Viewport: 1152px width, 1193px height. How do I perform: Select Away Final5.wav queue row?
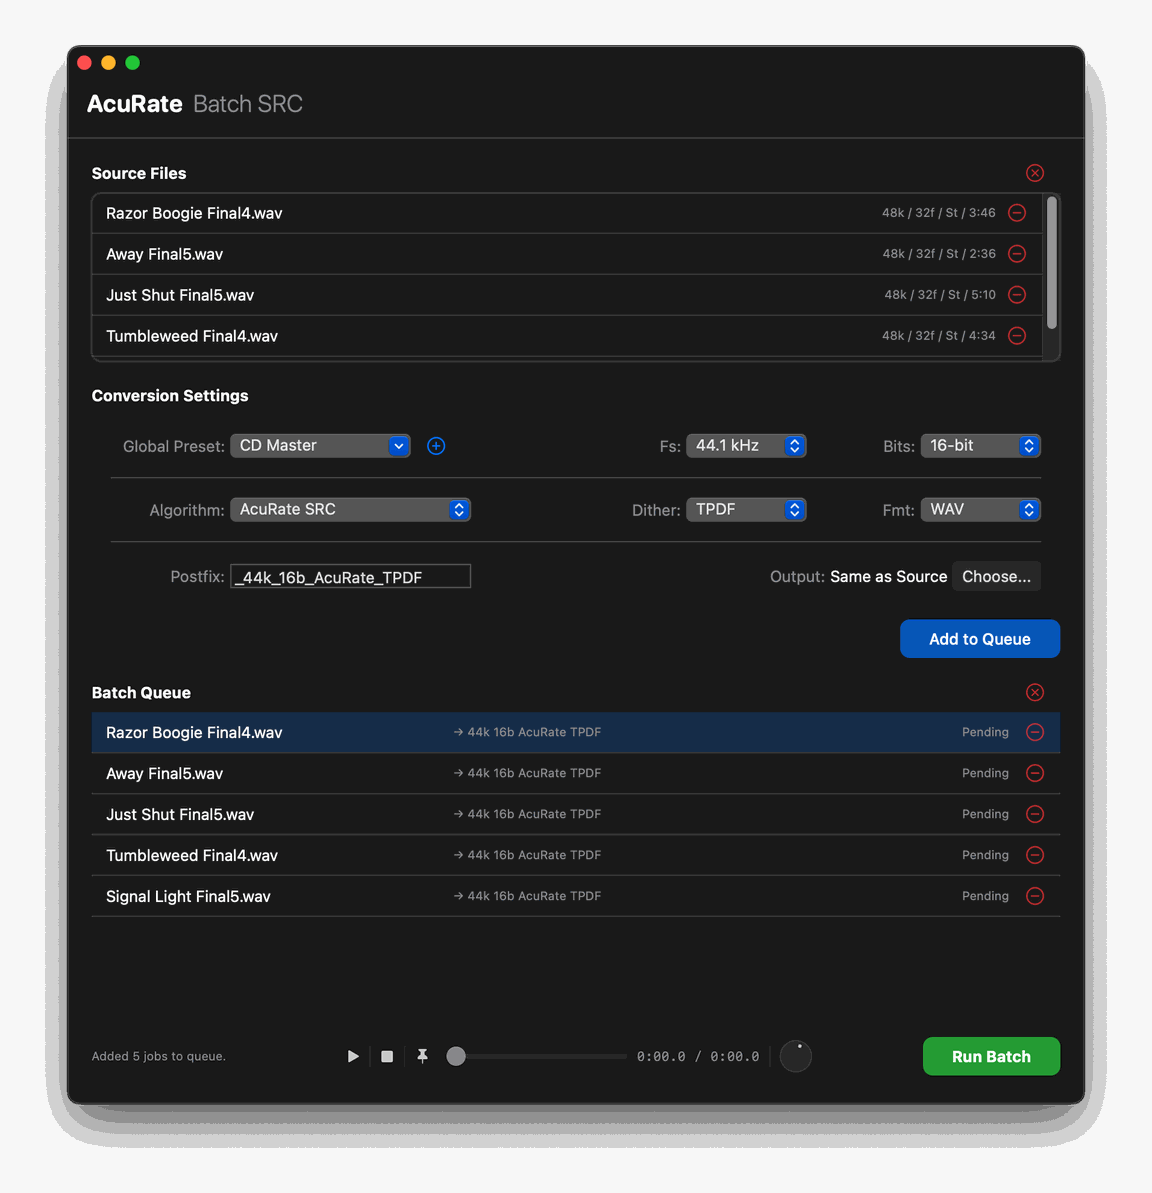tap(576, 773)
